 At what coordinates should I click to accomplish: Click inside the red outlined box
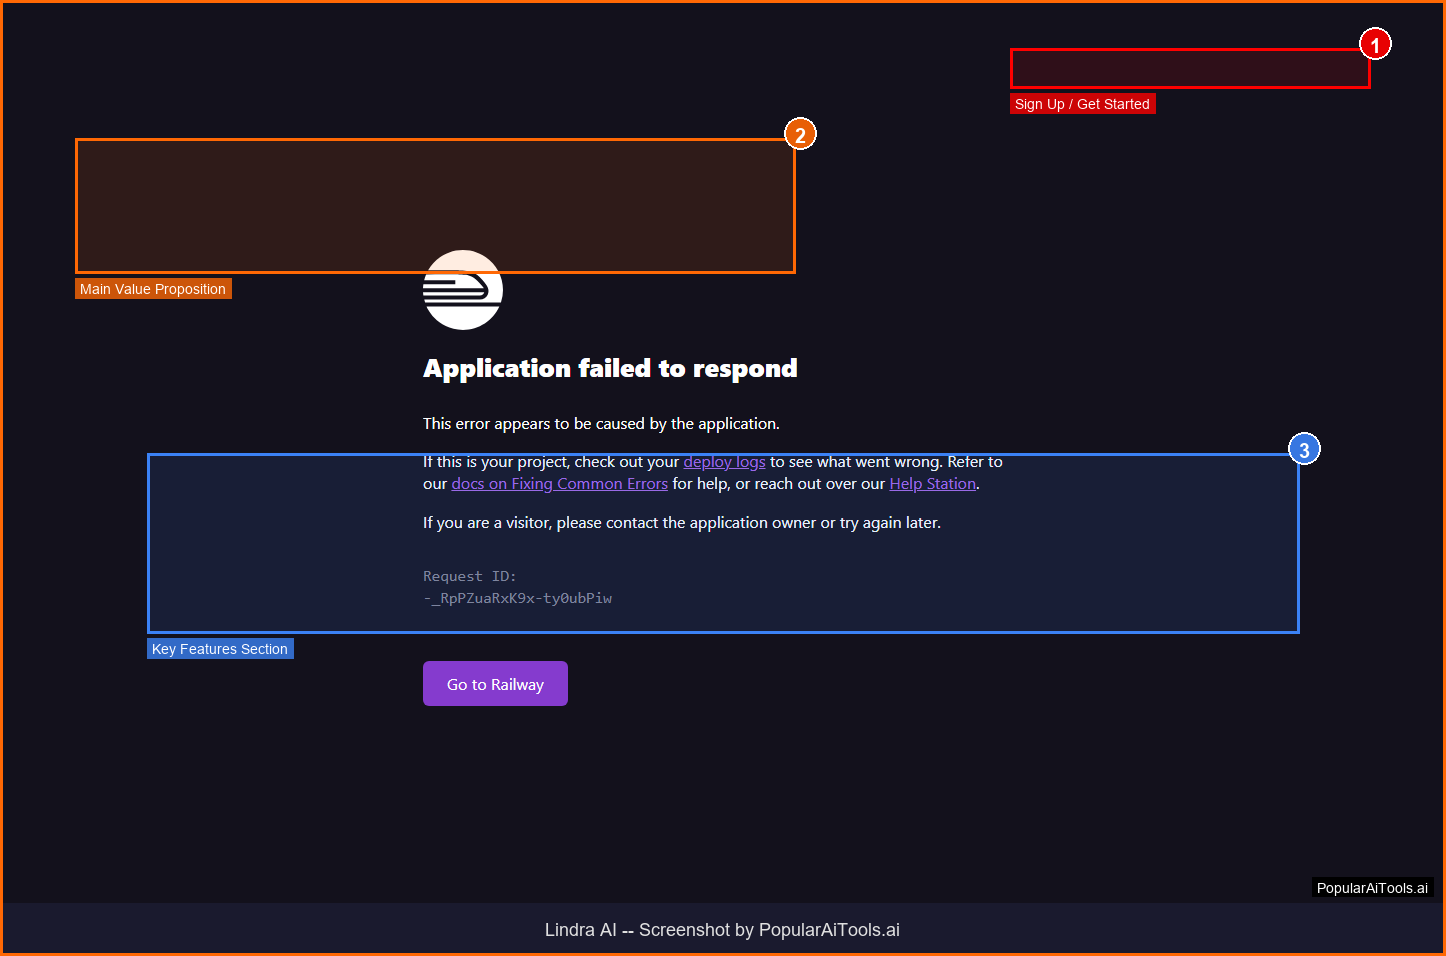[x=1189, y=69]
